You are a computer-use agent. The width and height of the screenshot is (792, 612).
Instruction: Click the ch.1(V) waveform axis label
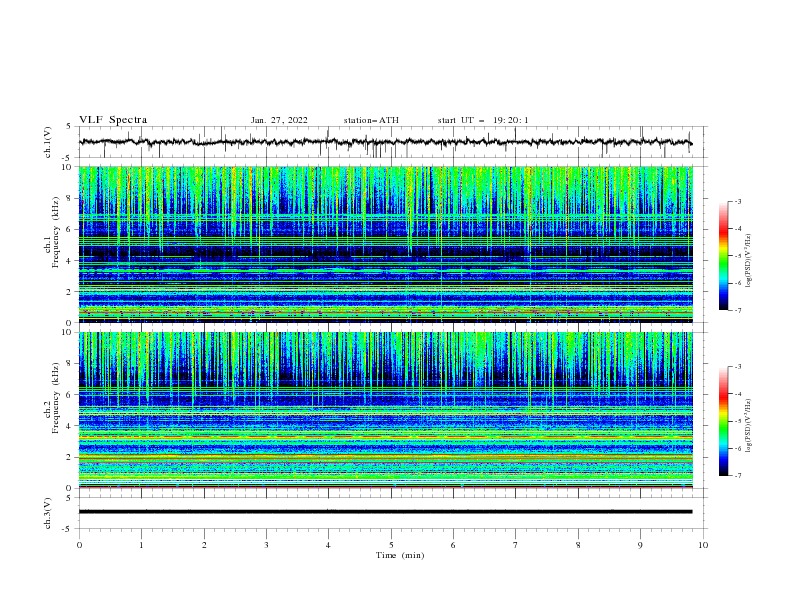point(48,142)
